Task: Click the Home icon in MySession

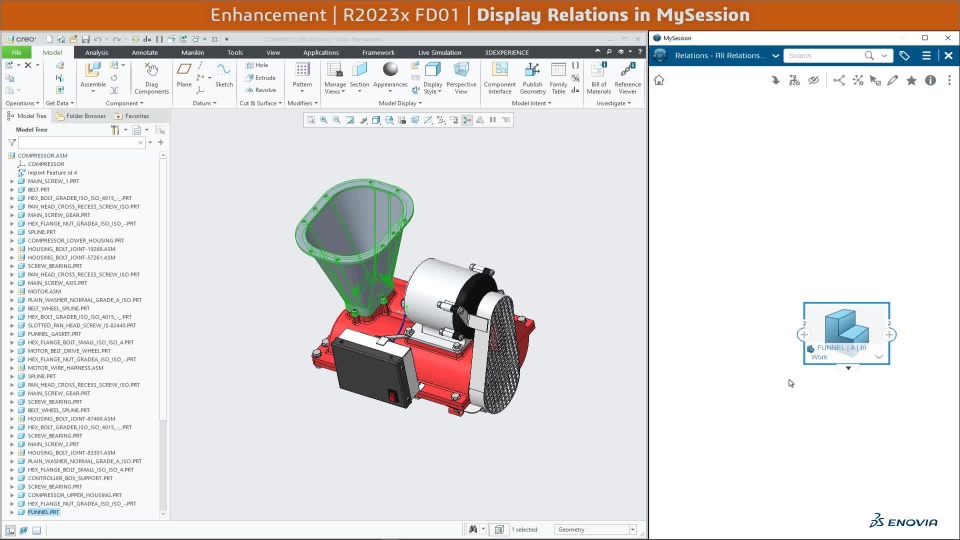Action: [x=659, y=80]
